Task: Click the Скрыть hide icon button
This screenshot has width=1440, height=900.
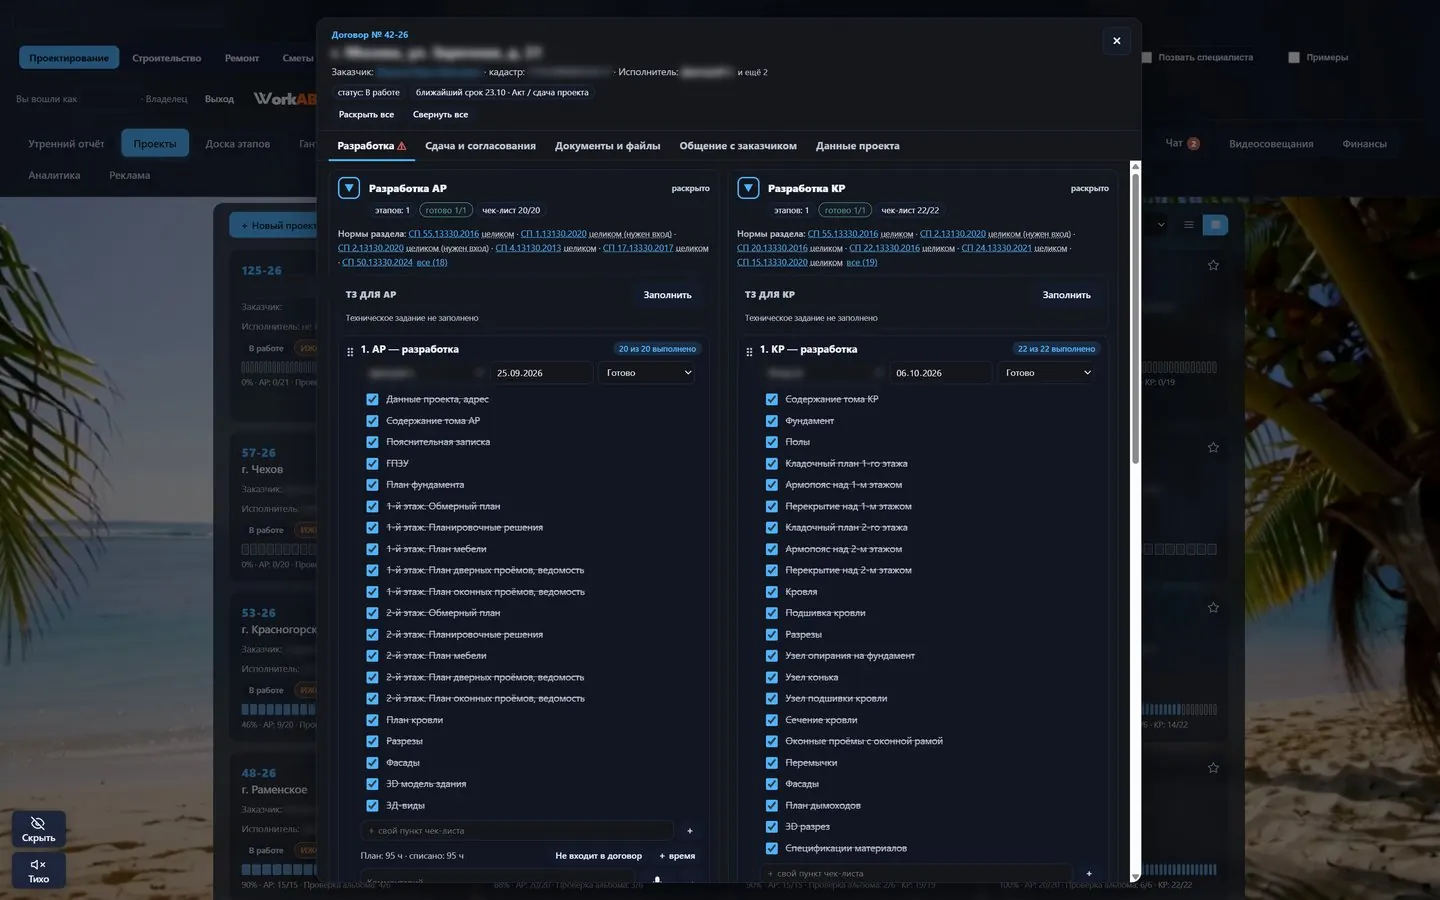Action: click(x=39, y=829)
